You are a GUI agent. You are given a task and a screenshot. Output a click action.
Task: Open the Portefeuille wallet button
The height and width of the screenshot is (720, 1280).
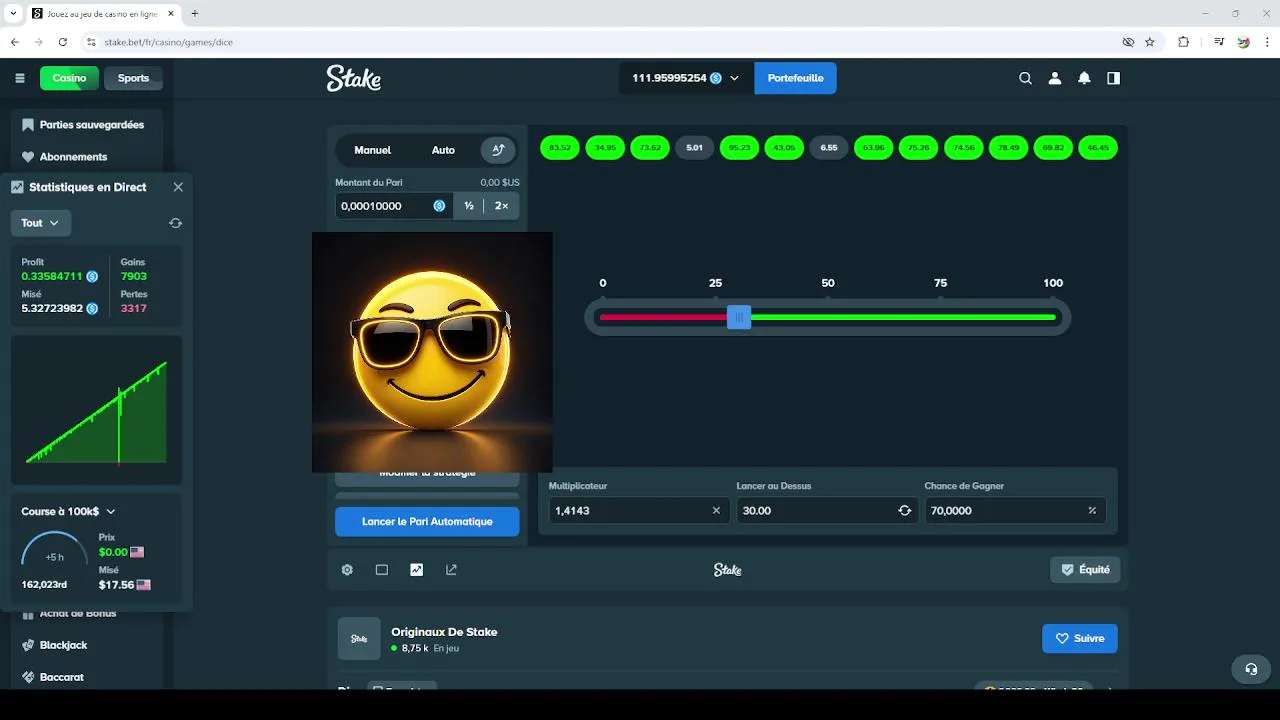click(x=795, y=78)
